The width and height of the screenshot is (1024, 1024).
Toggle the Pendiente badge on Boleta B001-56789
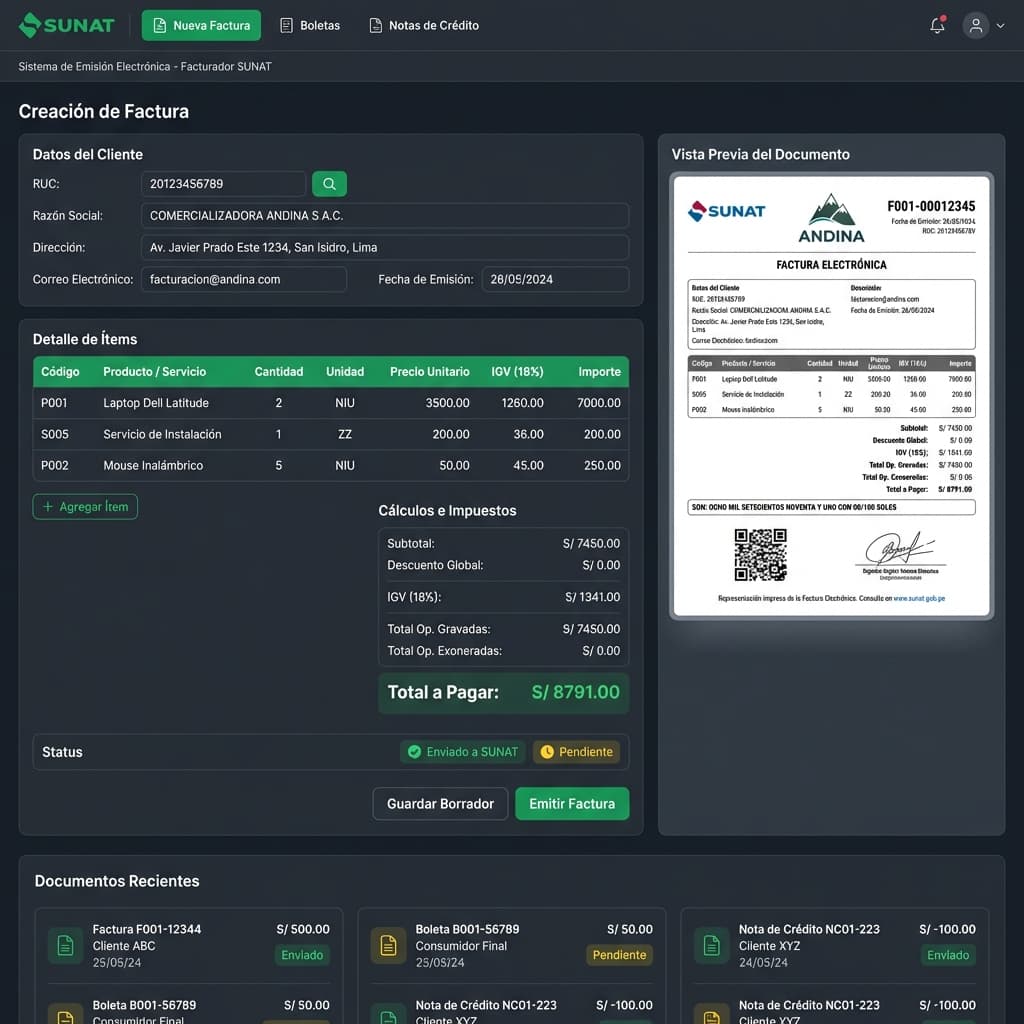coord(619,955)
